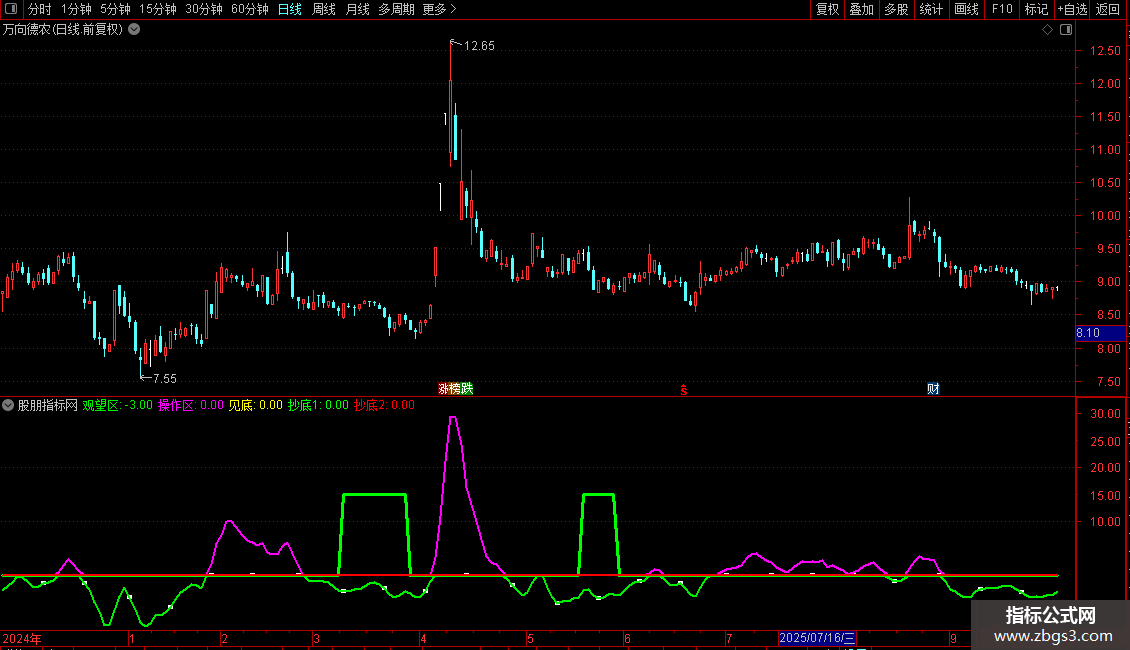Toggle right side panel icon on chart header
This screenshot has height=650, width=1130.
[x=1066, y=30]
